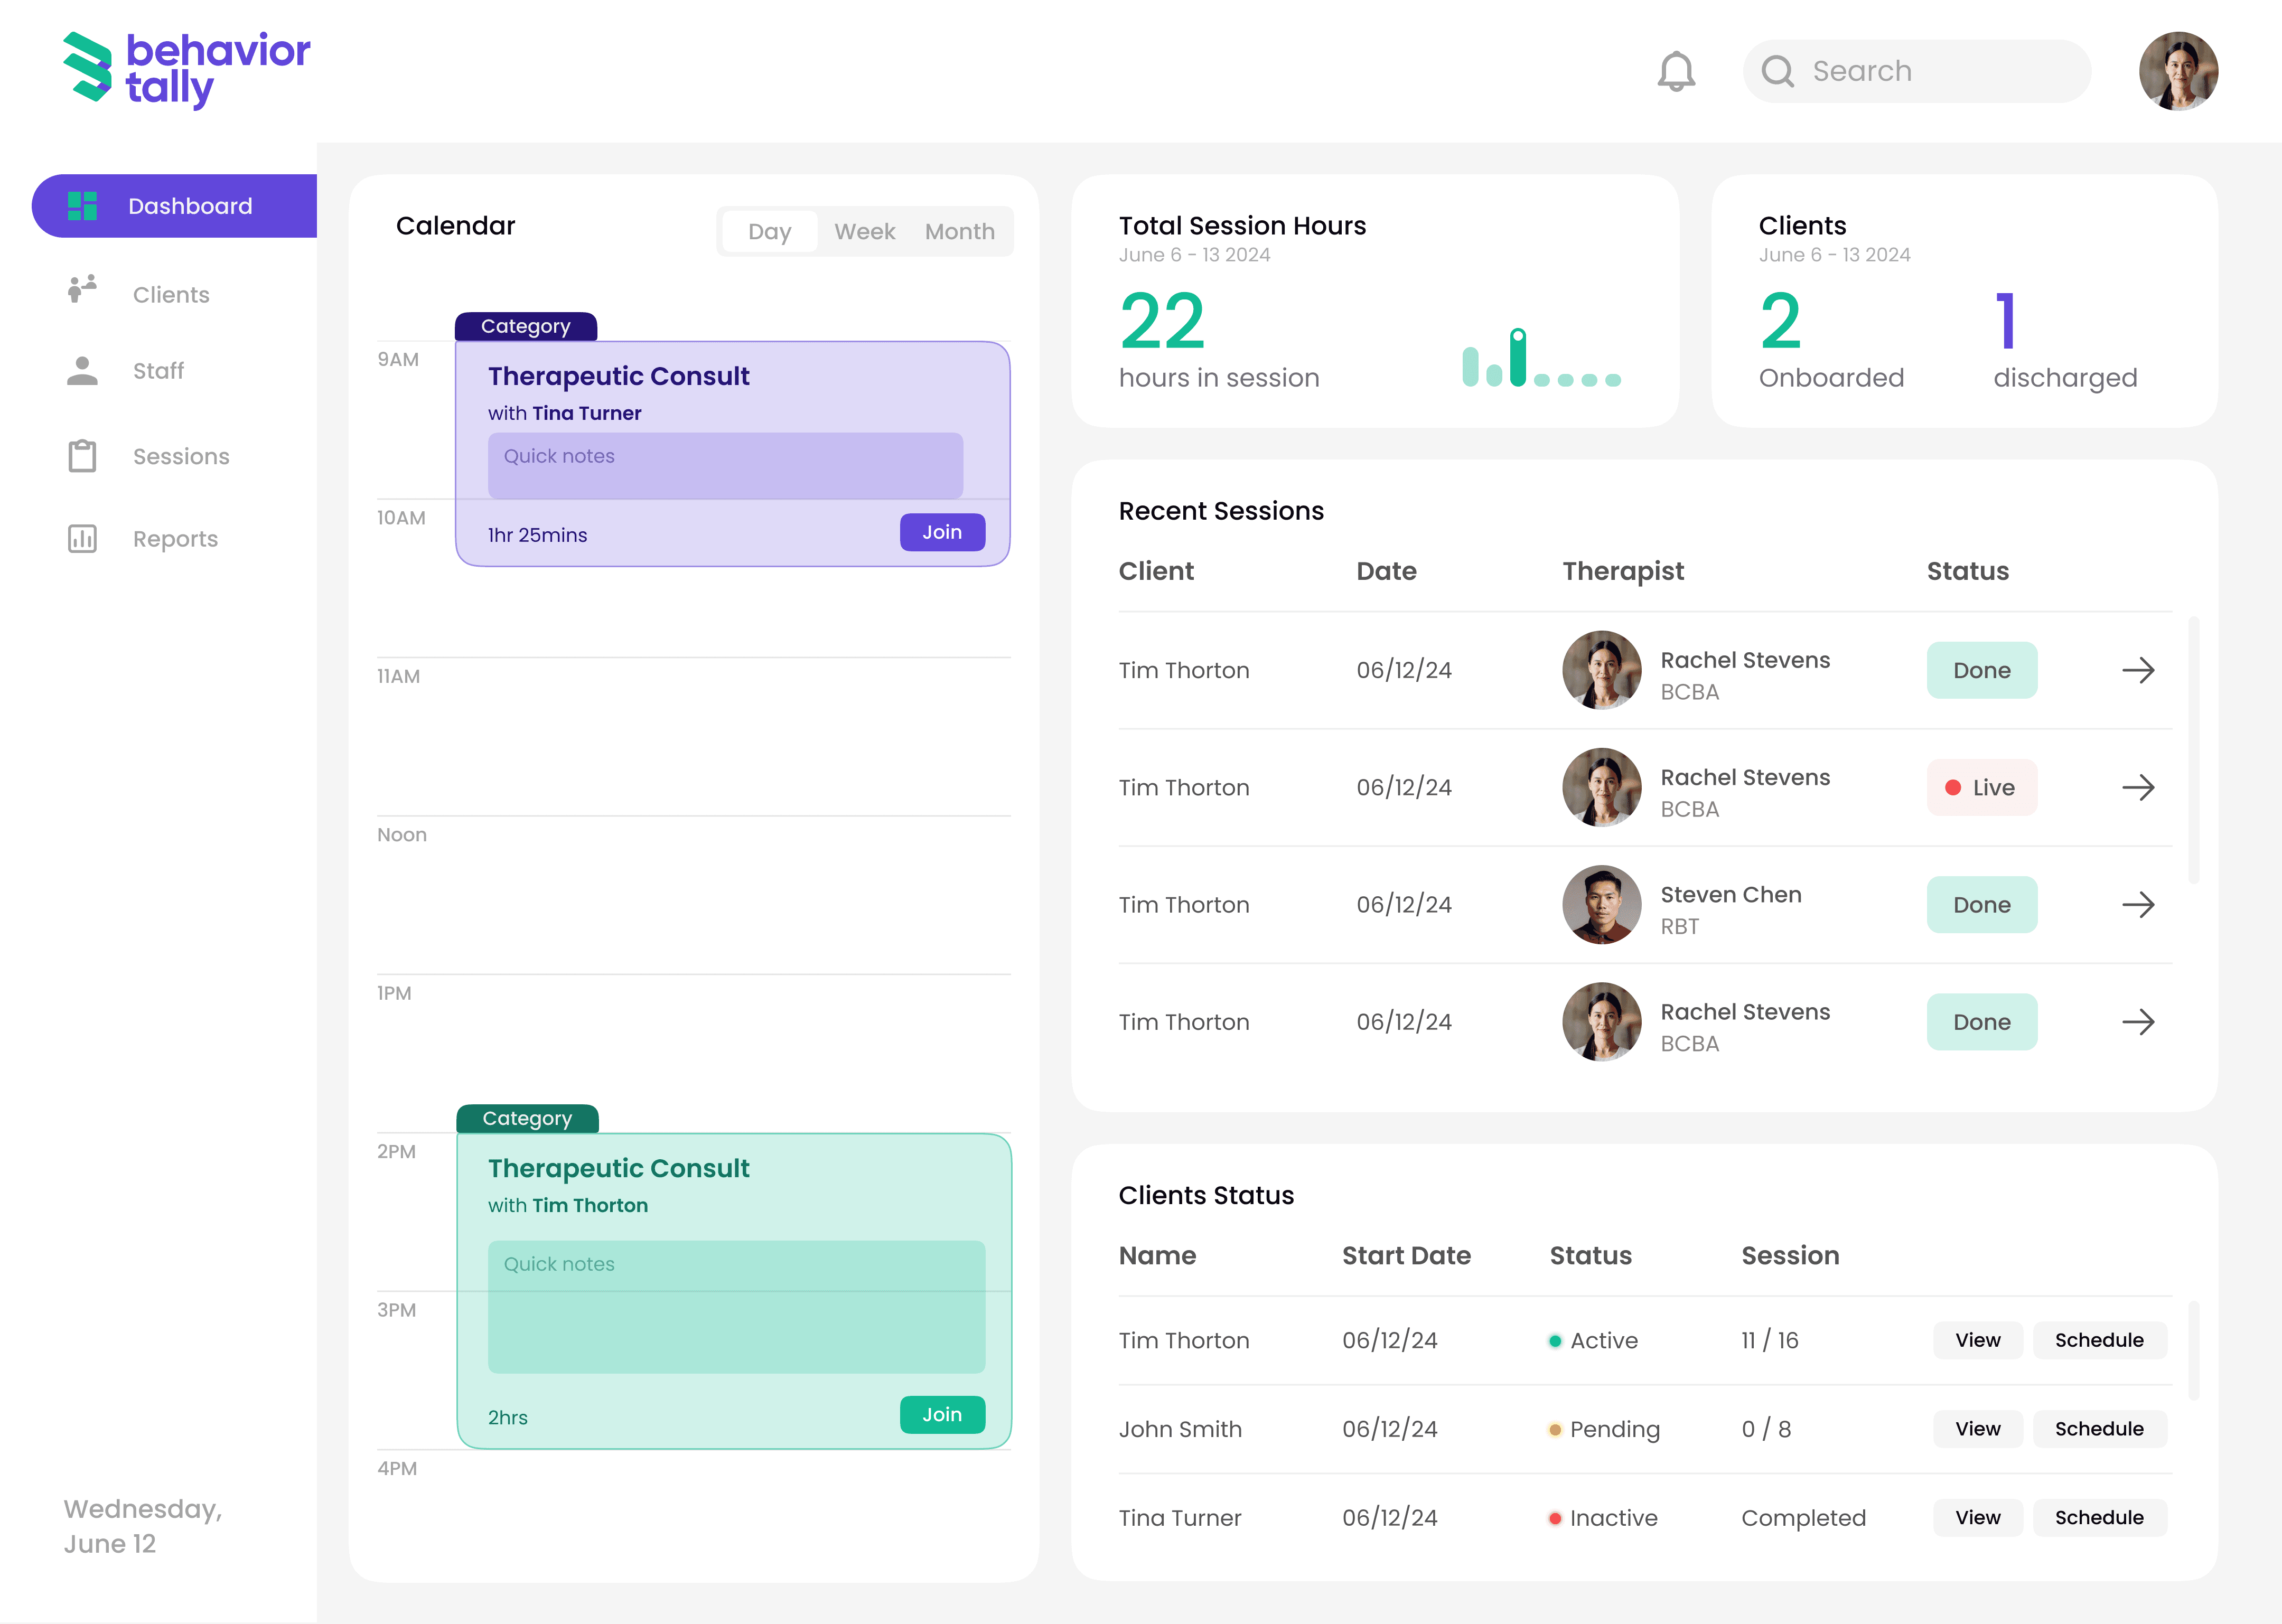The width and height of the screenshot is (2282, 1624).
Task: Click the behavior tally logo
Action: click(x=187, y=69)
